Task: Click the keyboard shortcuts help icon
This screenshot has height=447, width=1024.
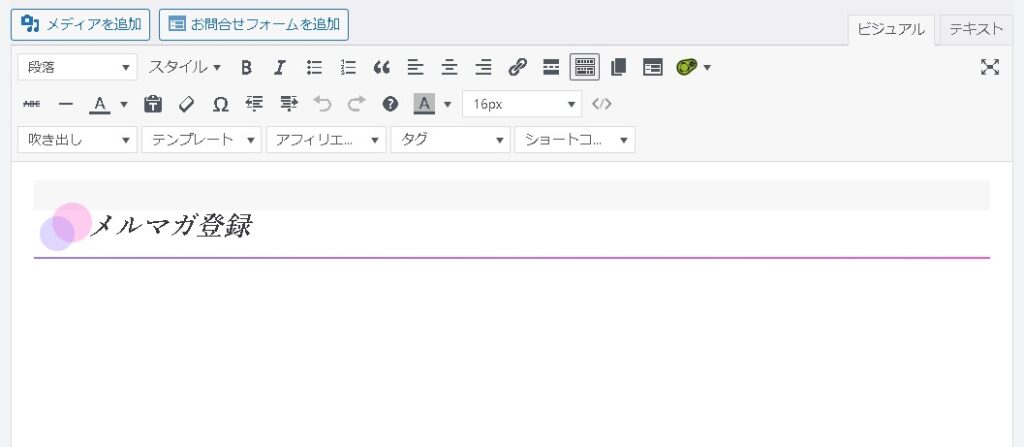Action: coord(390,104)
